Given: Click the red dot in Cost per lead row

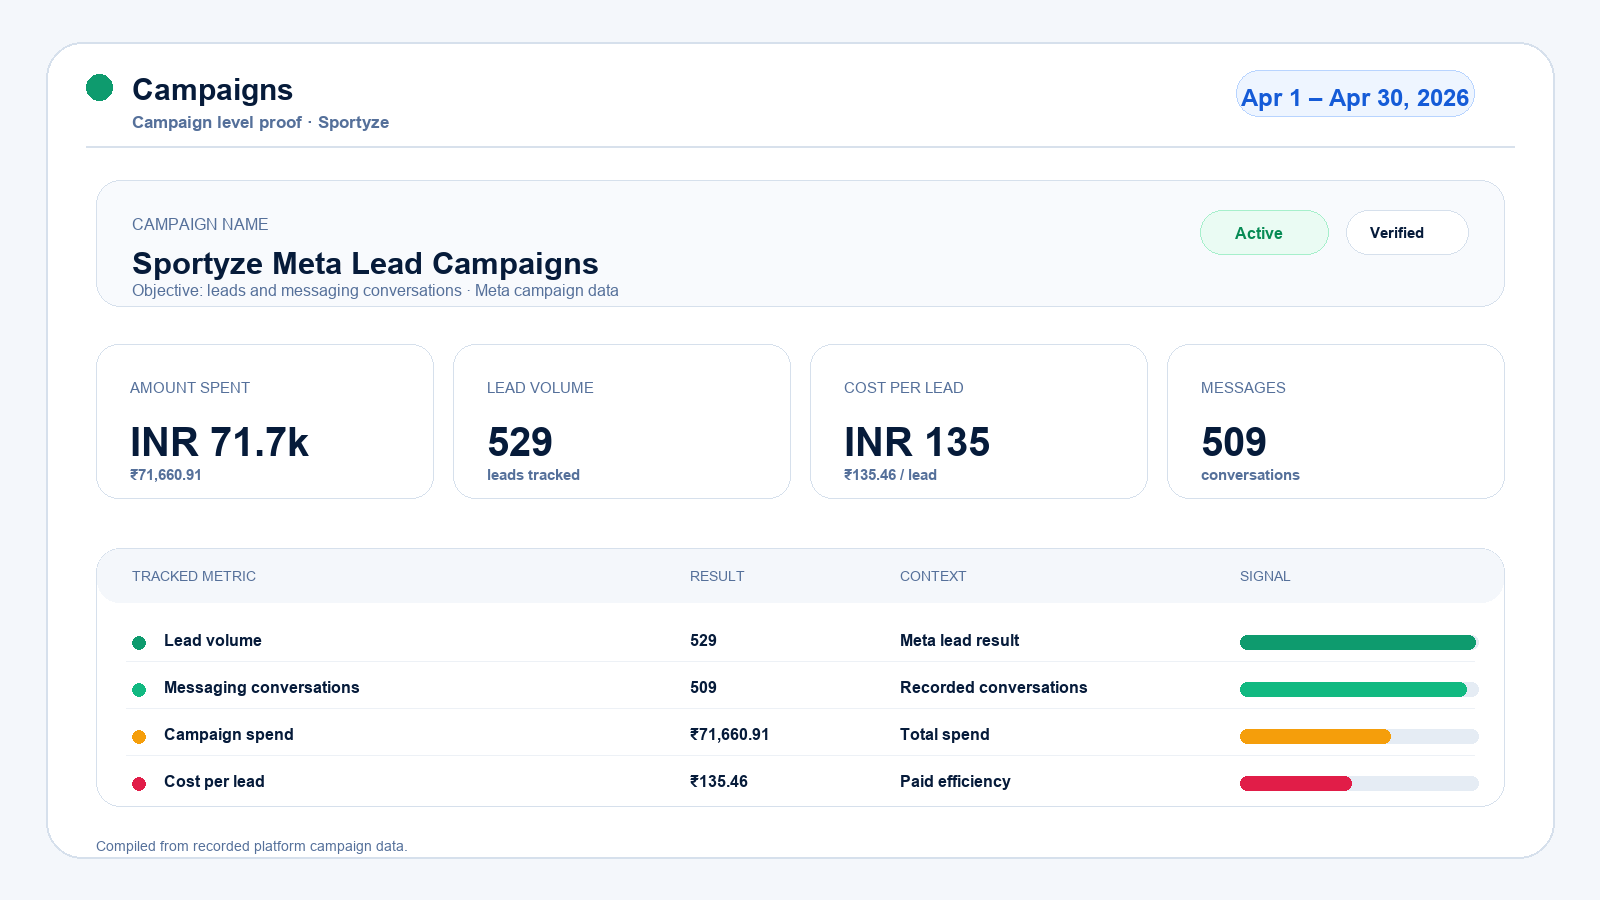Looking at the screenshot, I should coord(139,784).
